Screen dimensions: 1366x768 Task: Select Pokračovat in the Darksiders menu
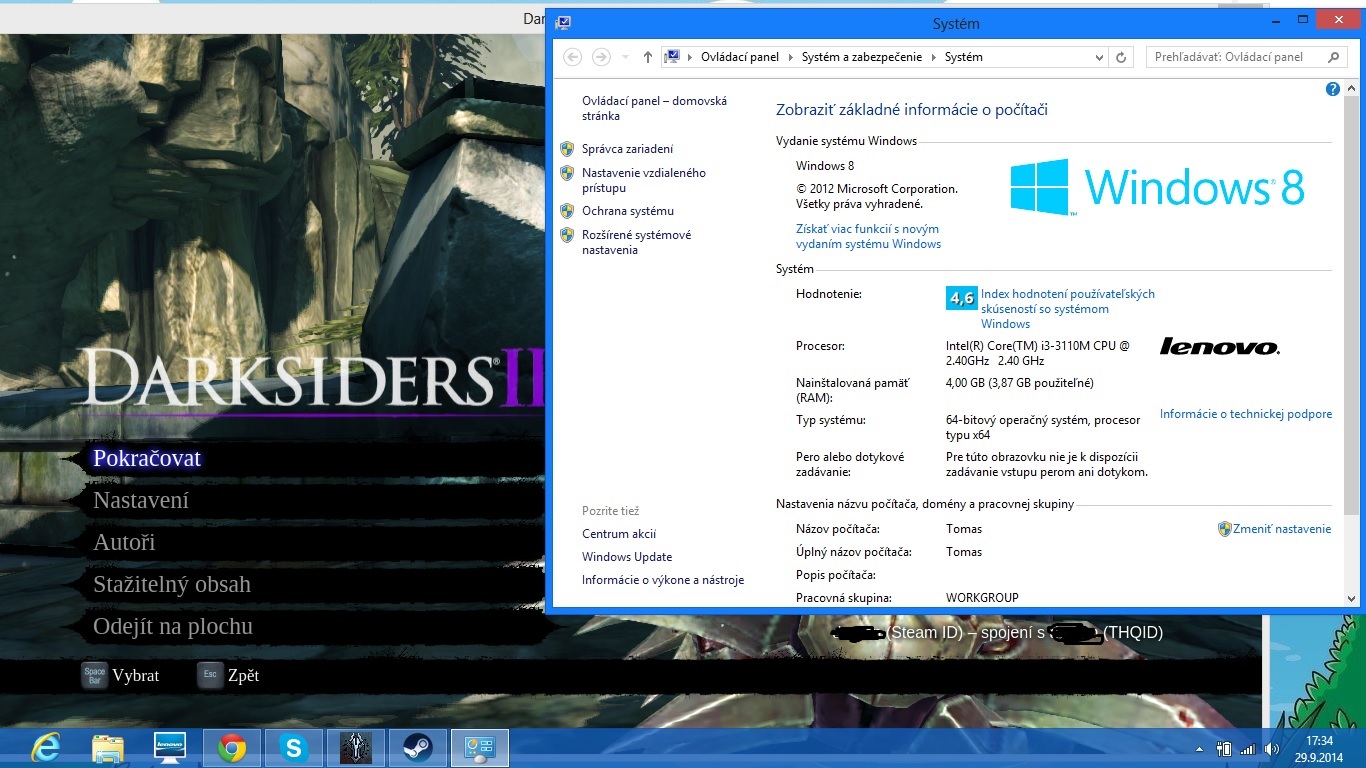pyautogui.click(x=147, y=458)
